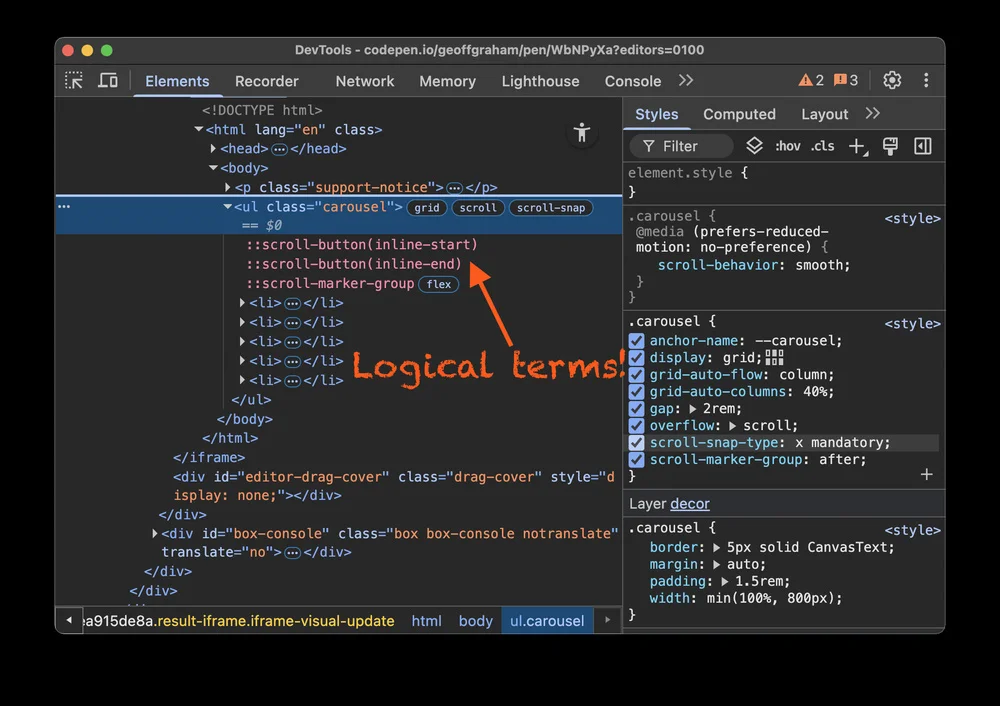Screen dimensions: 1000x706
Task: Toggle the device toolbar icon
Action: (x=108, y=80)
